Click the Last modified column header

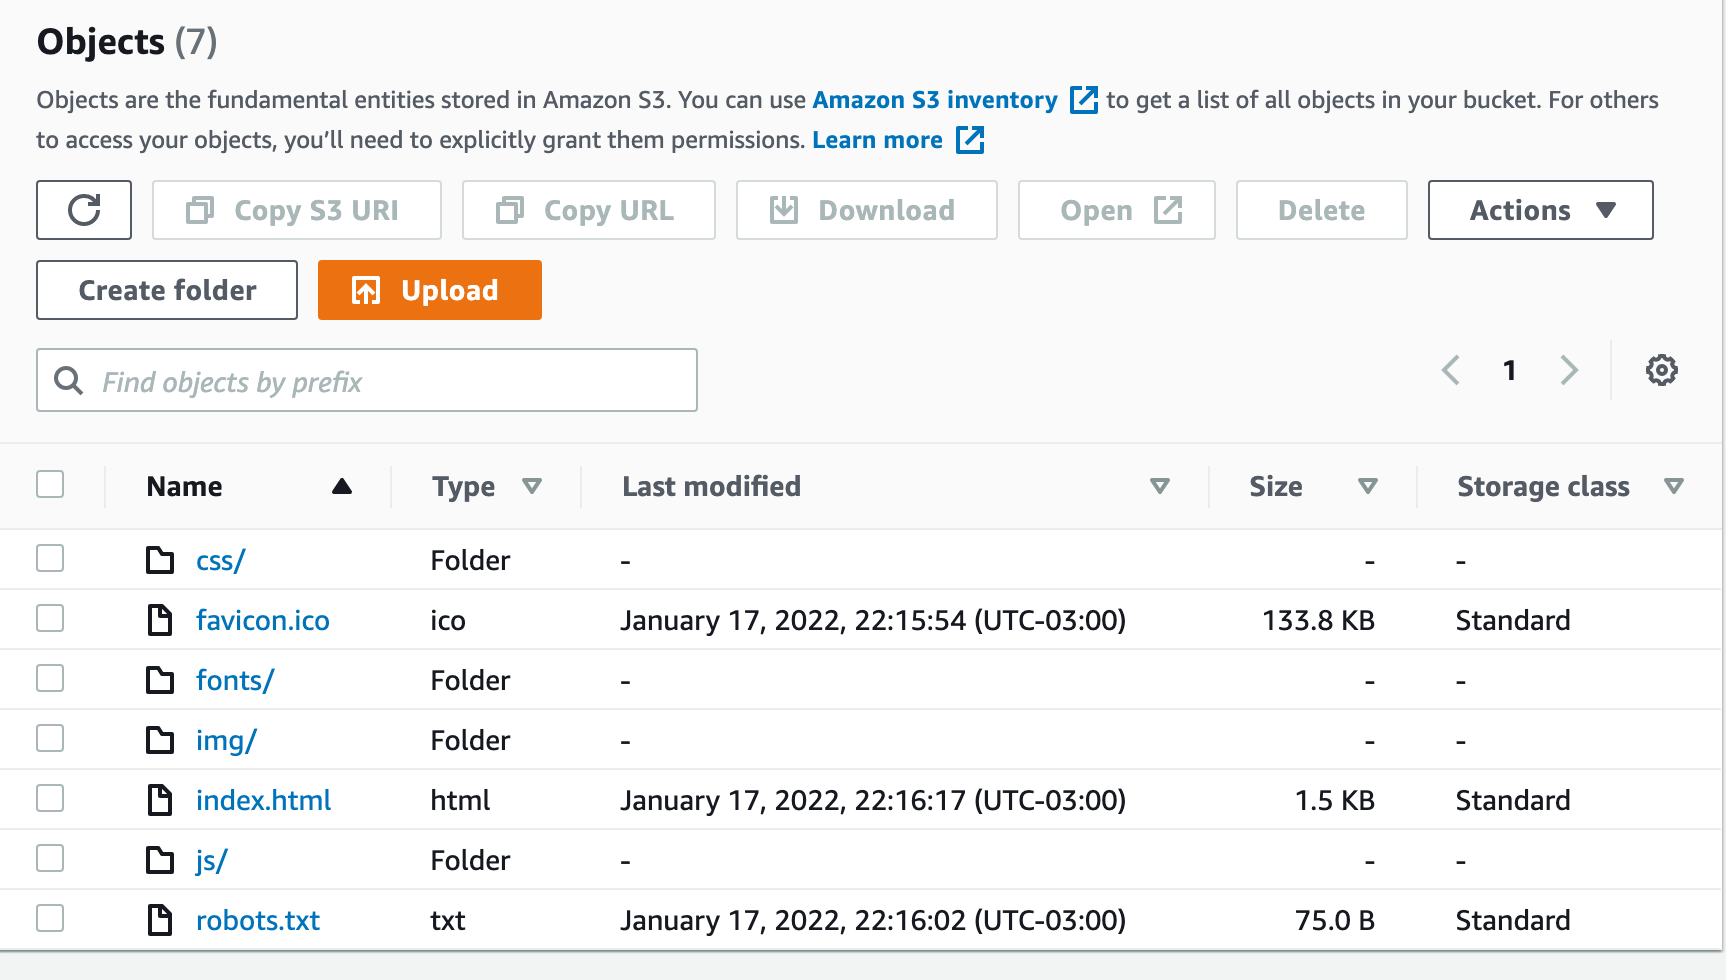[x=711, y=486]
